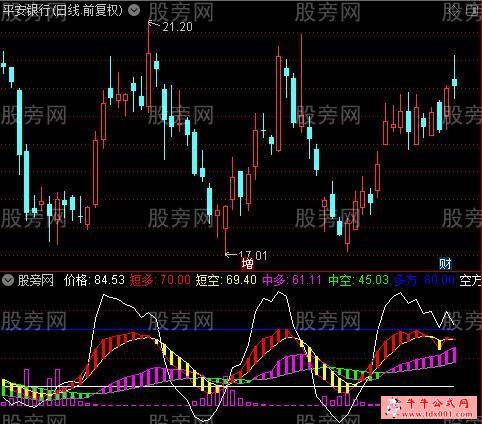The height and width of the screenshot is (424, 482).
Task: Click the 增 marker on the chart
Action: coord(247,263)
